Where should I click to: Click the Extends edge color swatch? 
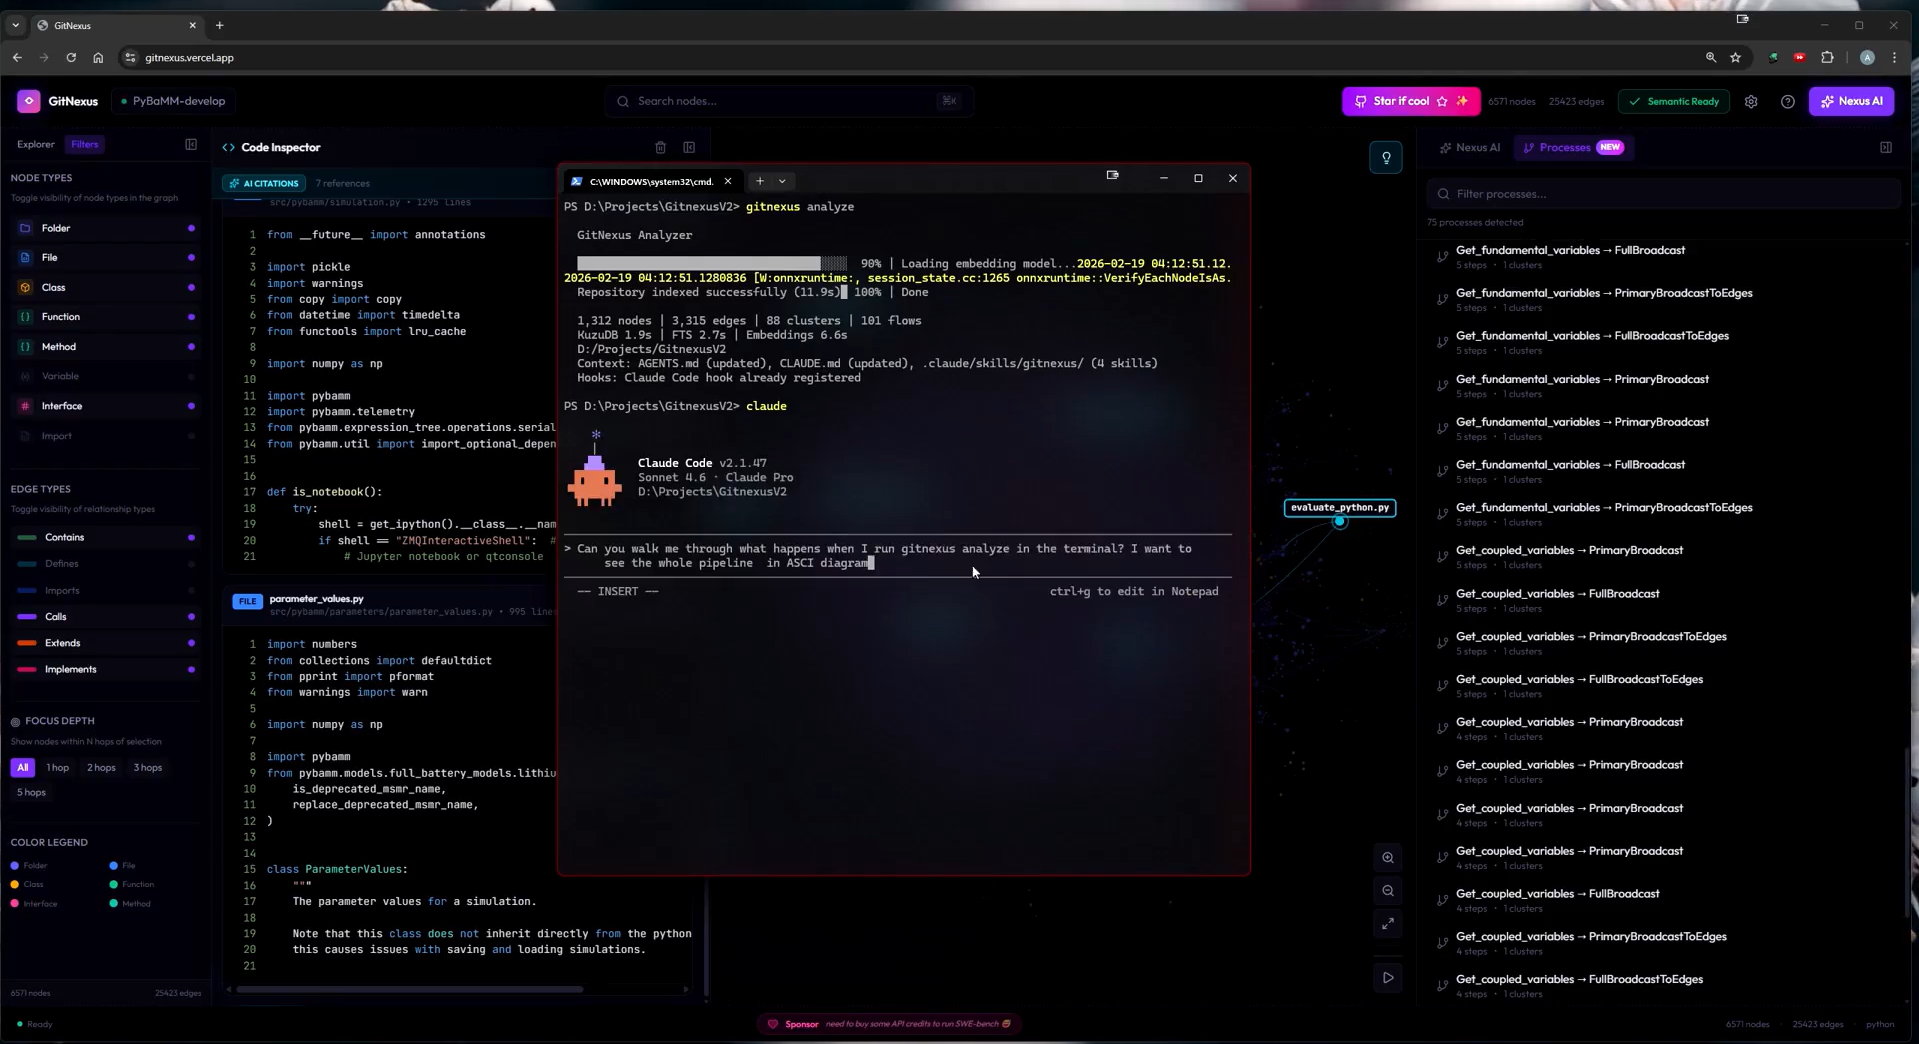[x=27, y=643]
